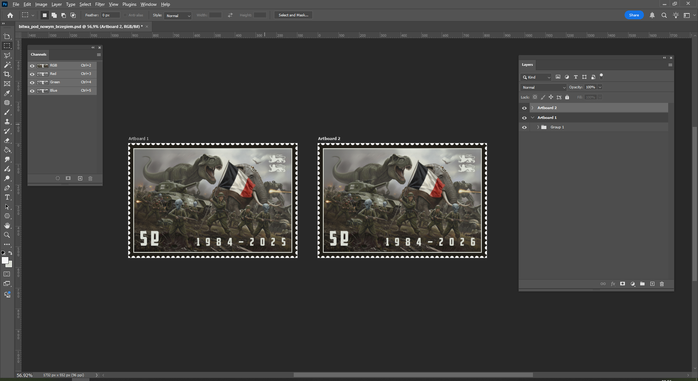Open the Edit Toolbar three-dots button
This screenshot has height=381, width=698.
(x=7, y=244)
